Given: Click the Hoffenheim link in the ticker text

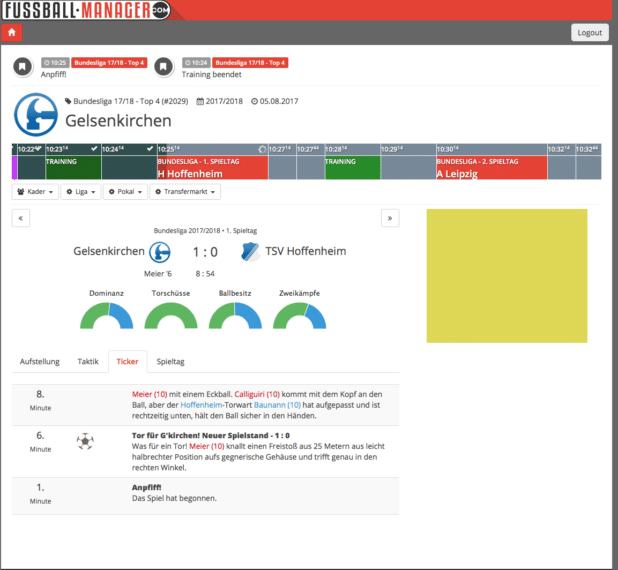Looking at the screenshot, I should tap(201, 405).
